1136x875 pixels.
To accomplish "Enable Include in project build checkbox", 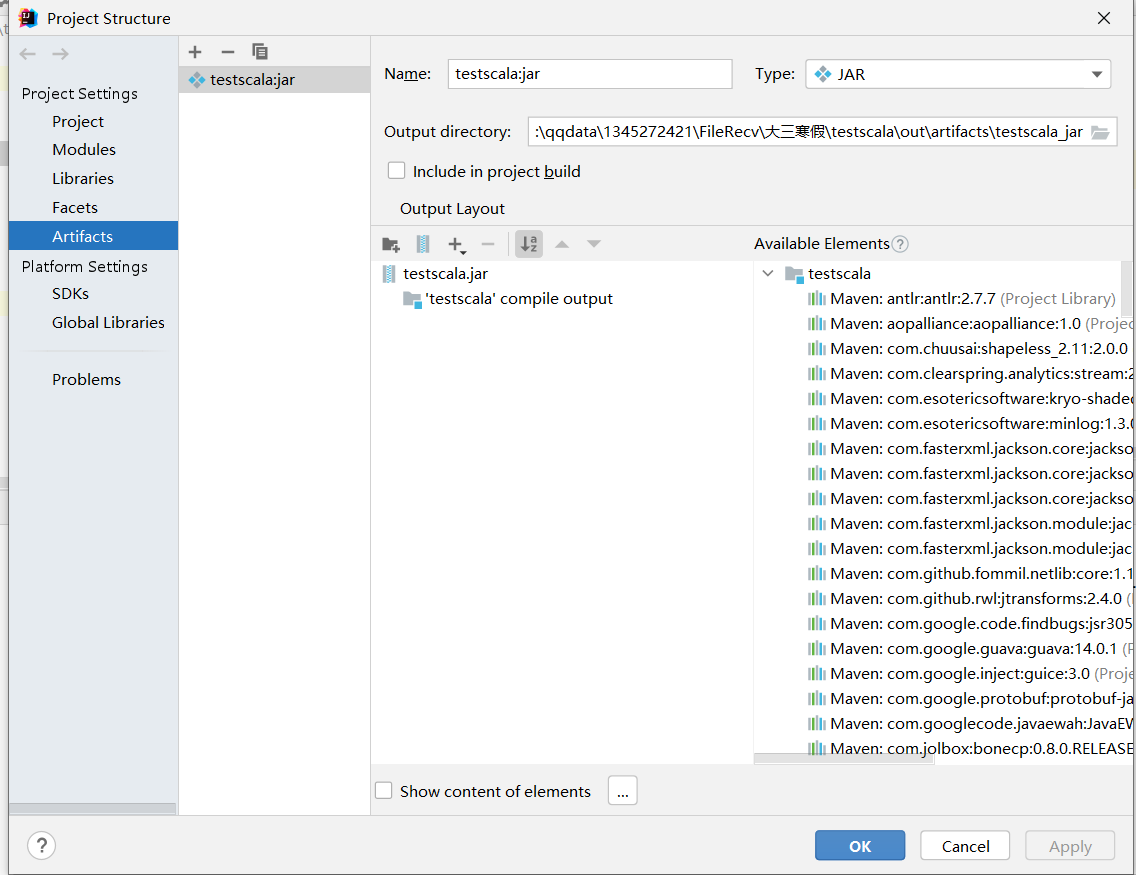I will tap(396, 171).
